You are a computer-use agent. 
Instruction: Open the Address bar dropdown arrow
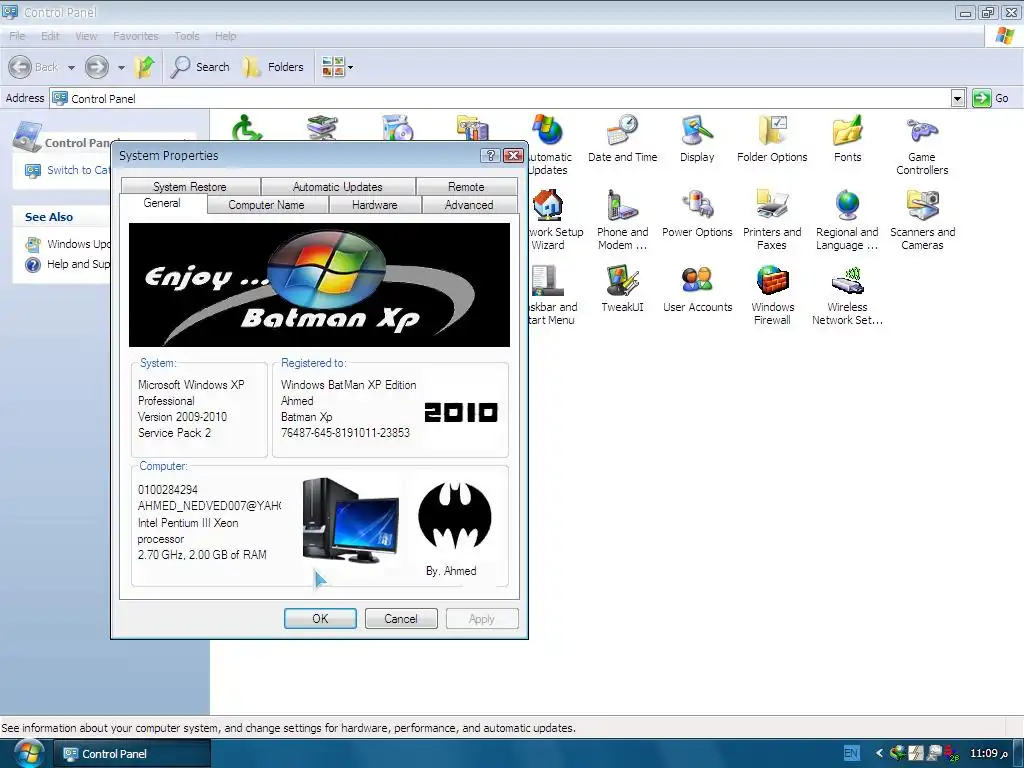click(957, 99)
